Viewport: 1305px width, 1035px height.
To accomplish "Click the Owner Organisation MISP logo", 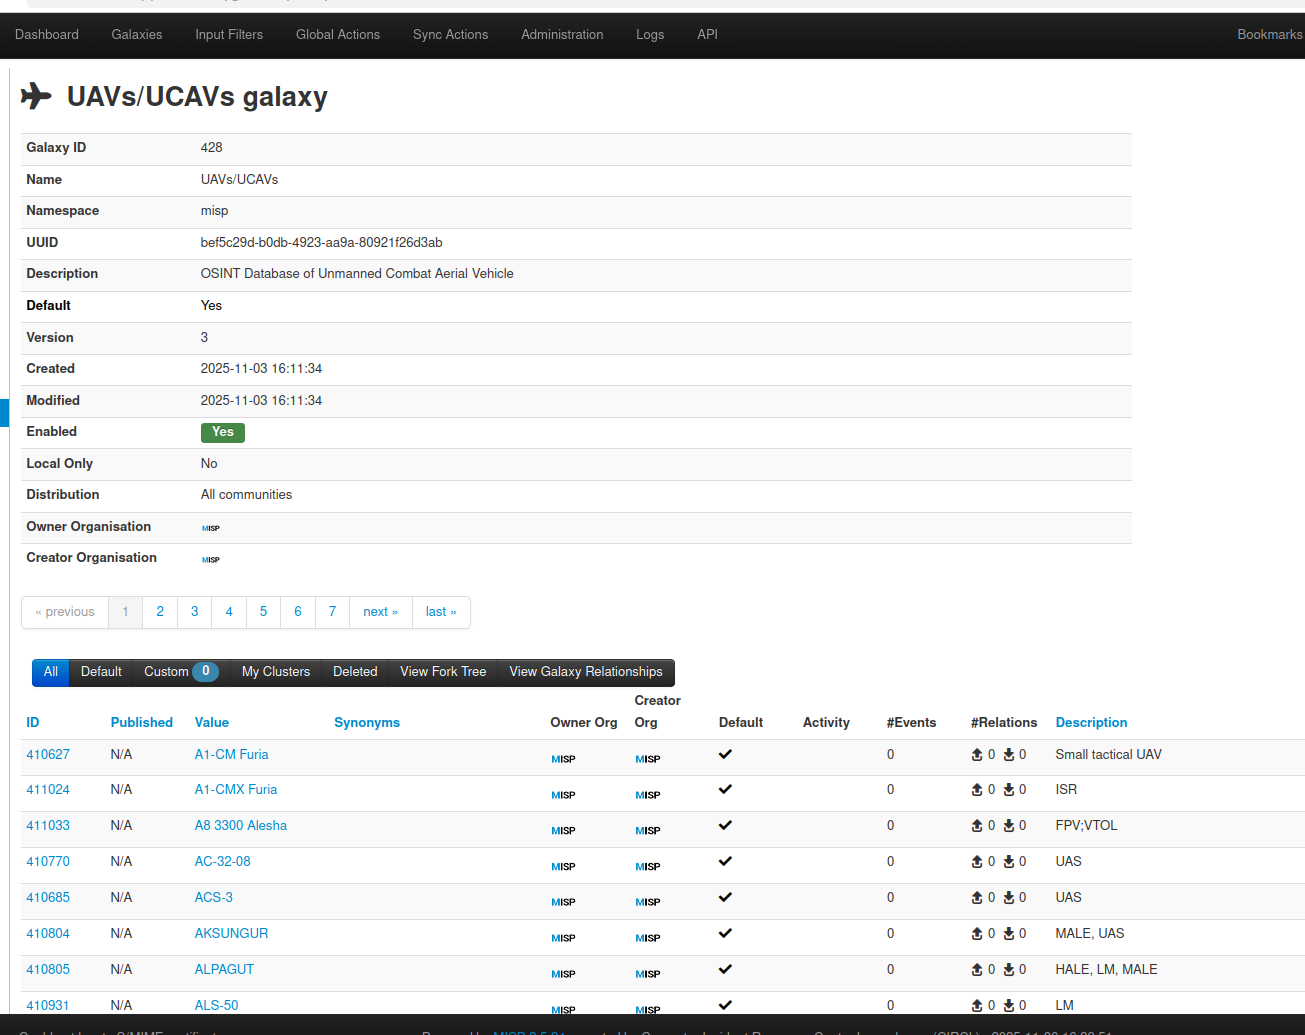I will [x=211, y=528].
